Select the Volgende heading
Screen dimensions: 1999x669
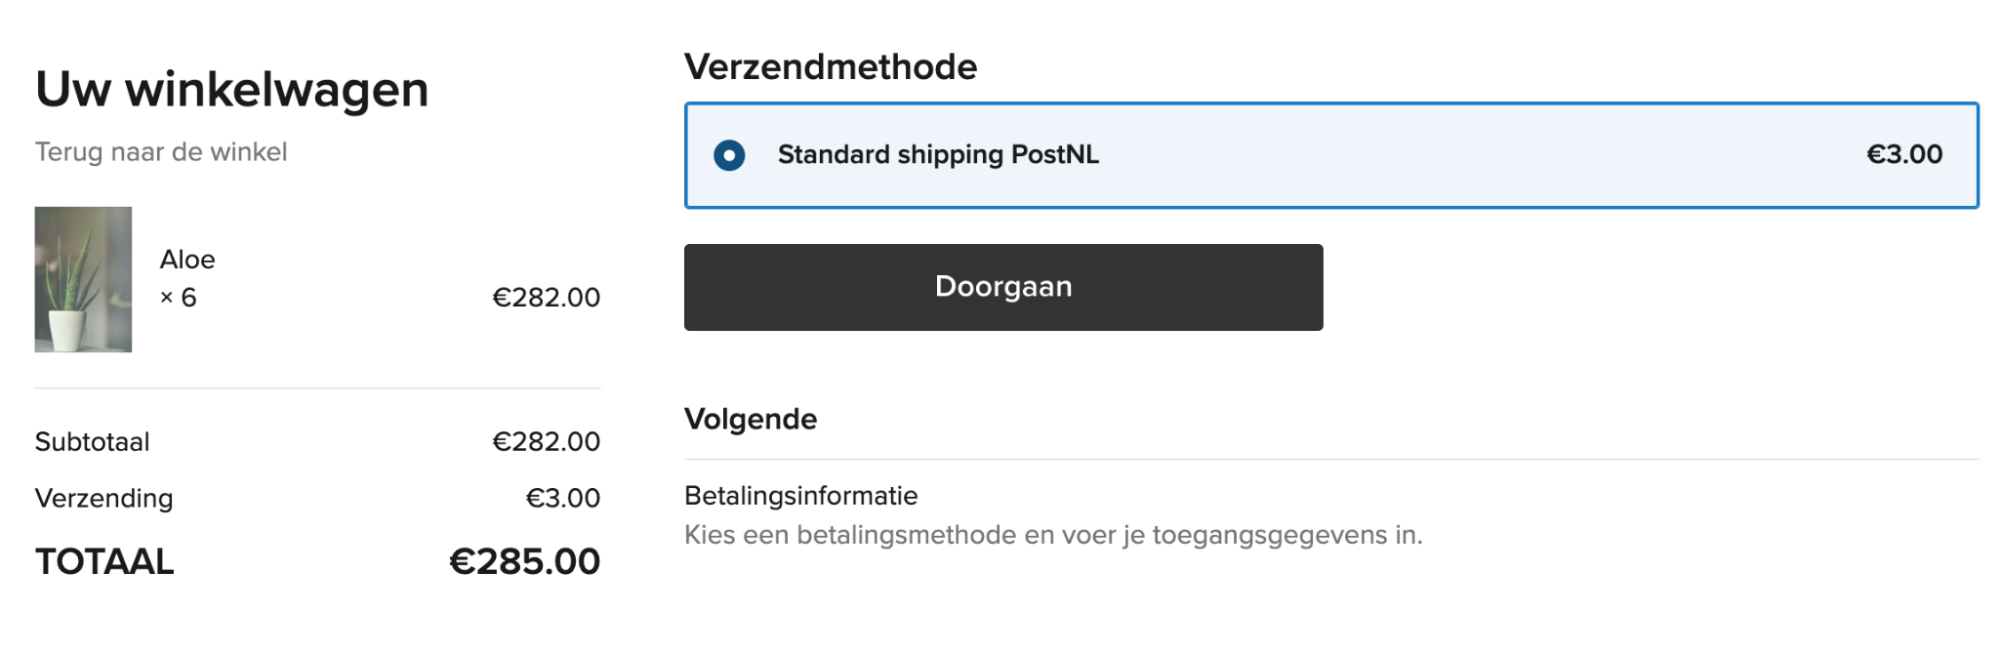pos(749,419)
